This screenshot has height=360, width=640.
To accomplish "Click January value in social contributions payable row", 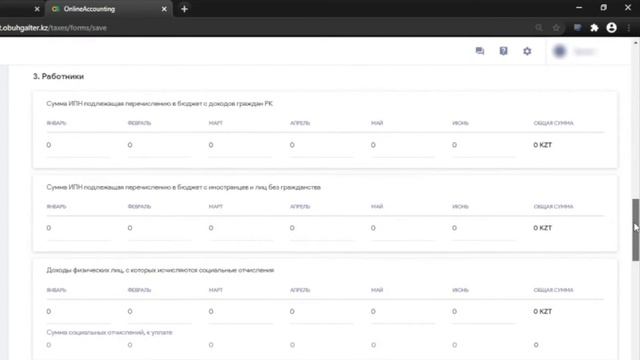I will pos(49,345).
